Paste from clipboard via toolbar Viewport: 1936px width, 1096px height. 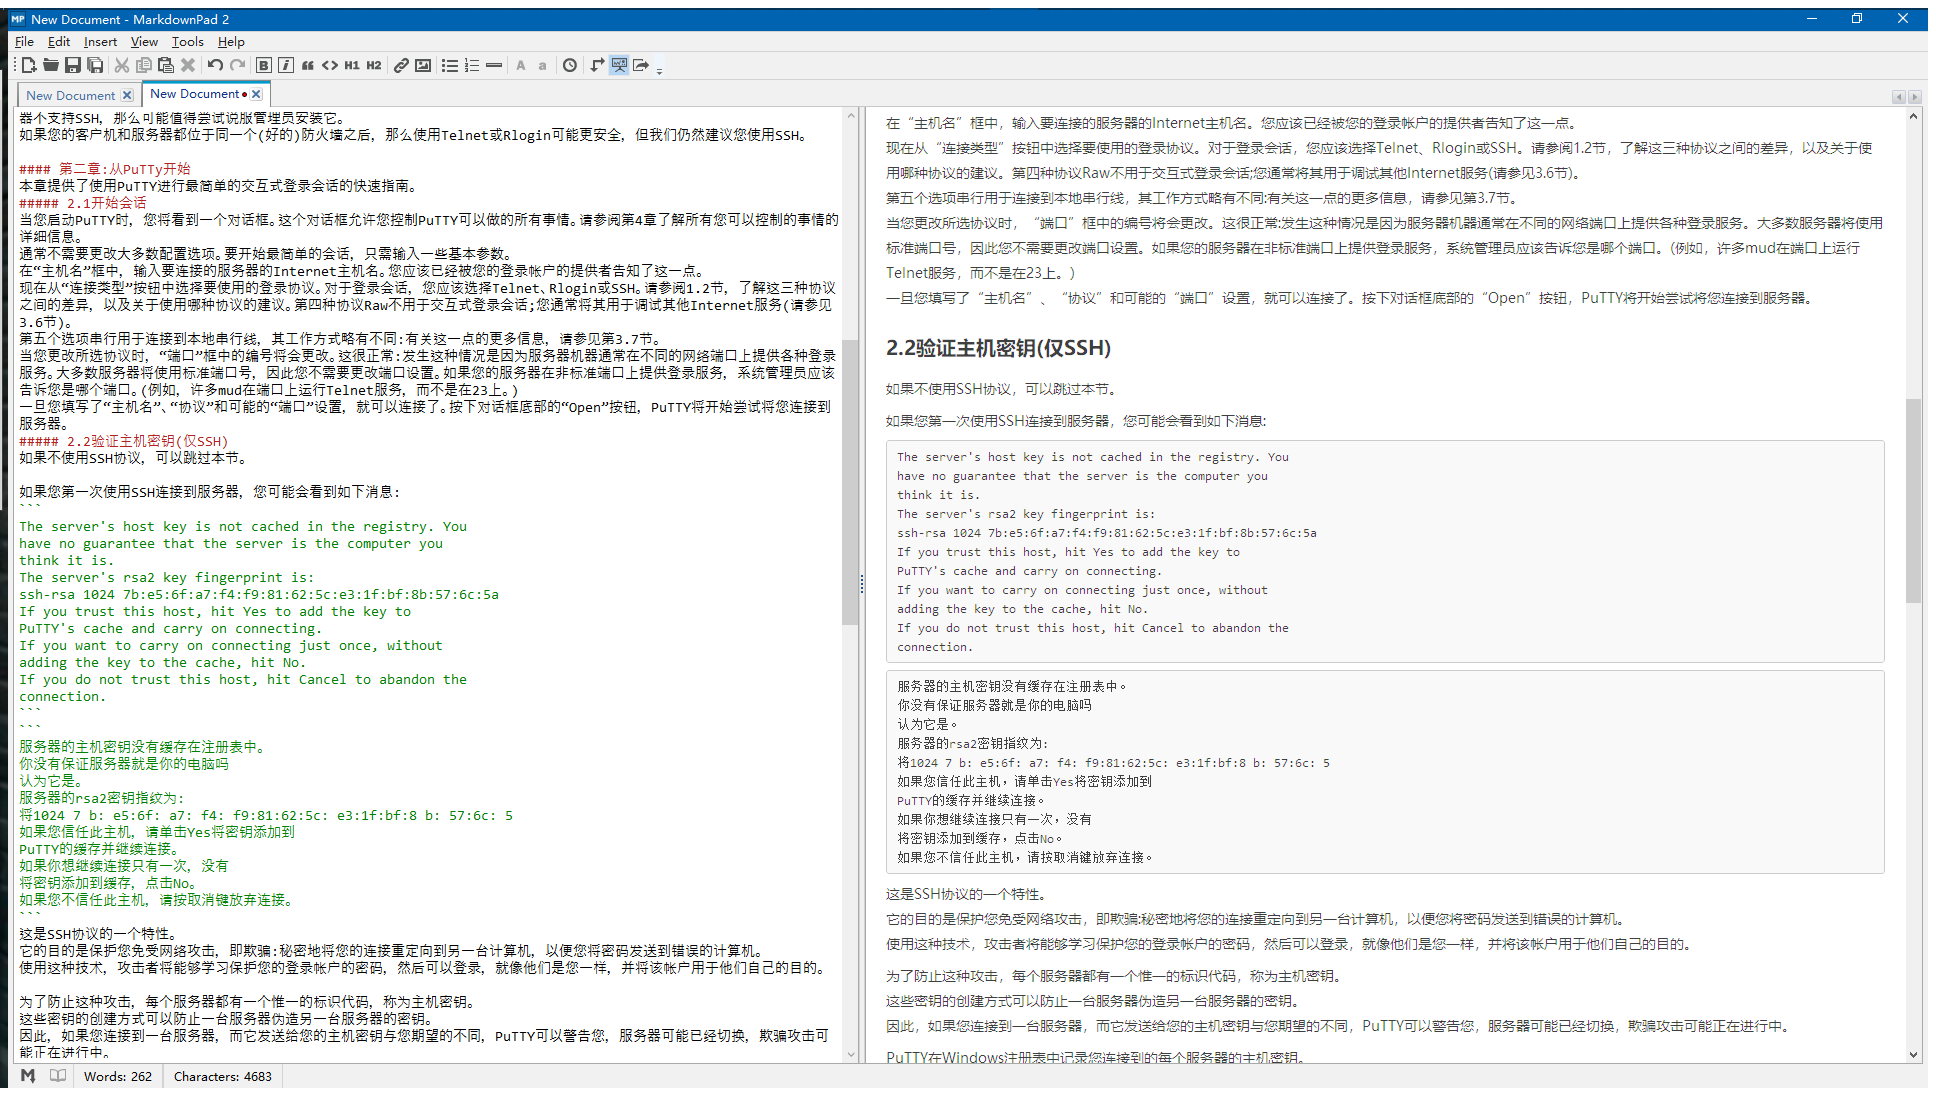[166, 65]
